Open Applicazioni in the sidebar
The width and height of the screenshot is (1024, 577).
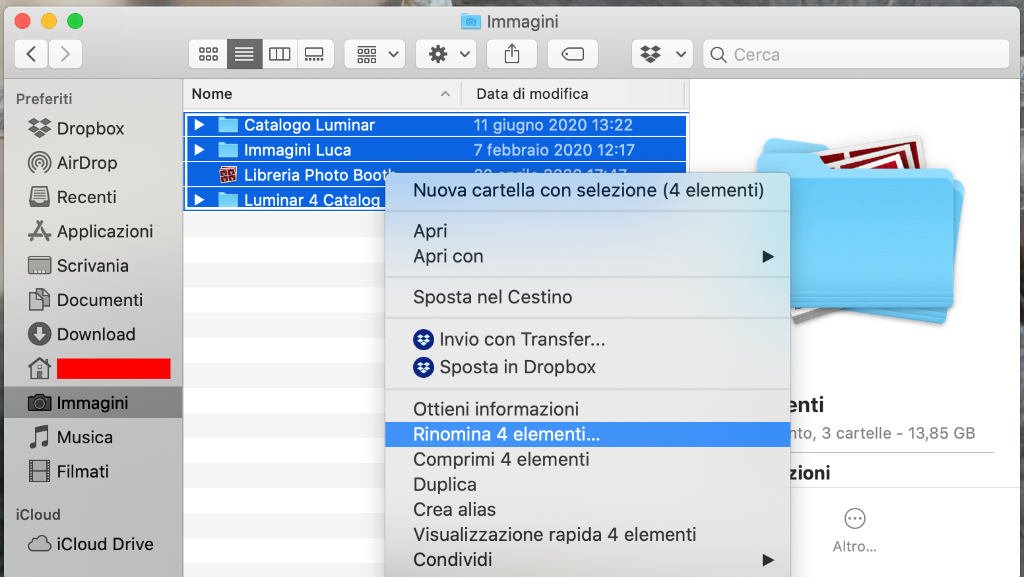(x=91, y=231)
